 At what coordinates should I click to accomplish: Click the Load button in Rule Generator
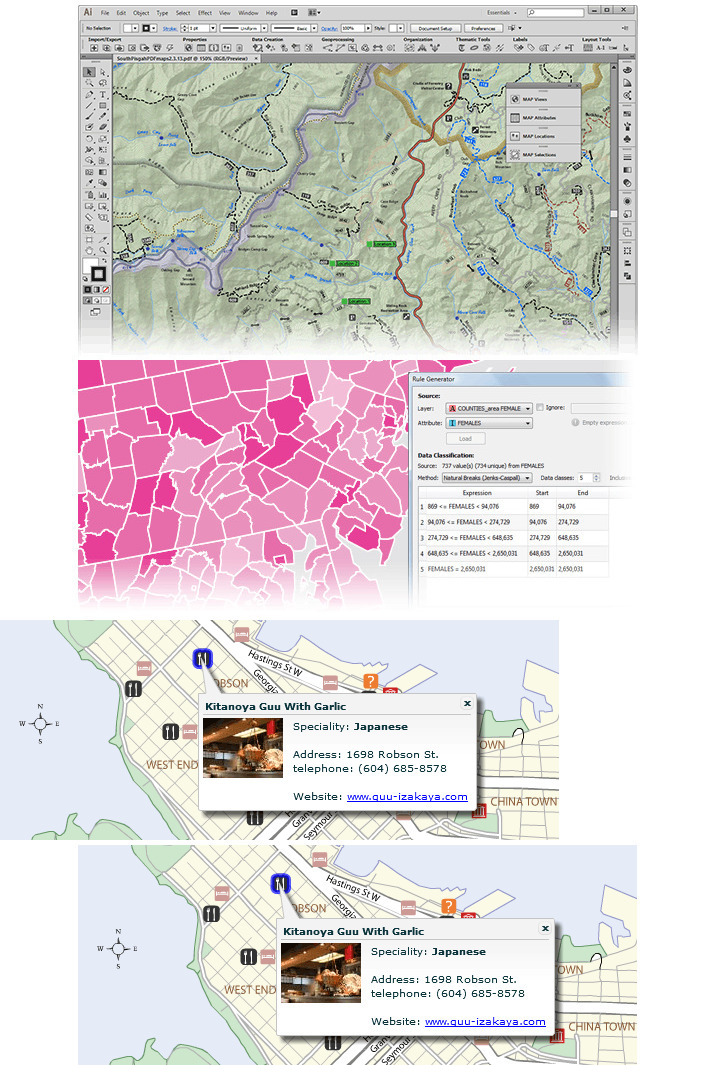pos(466,438)
